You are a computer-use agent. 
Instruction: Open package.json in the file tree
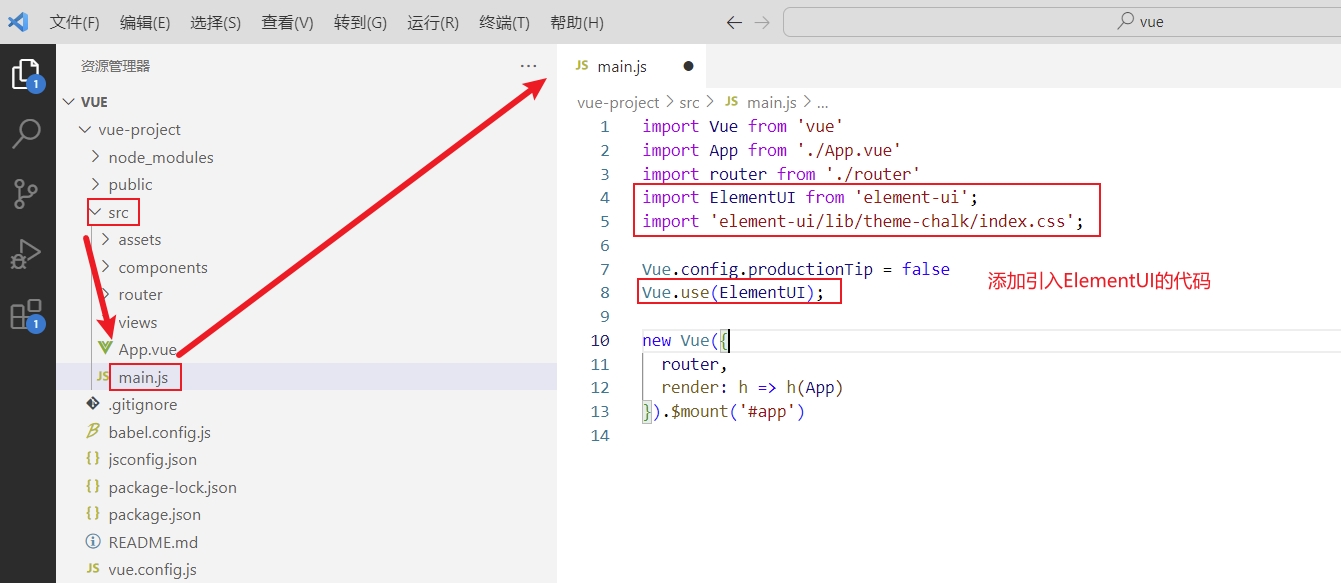point(154,515)
